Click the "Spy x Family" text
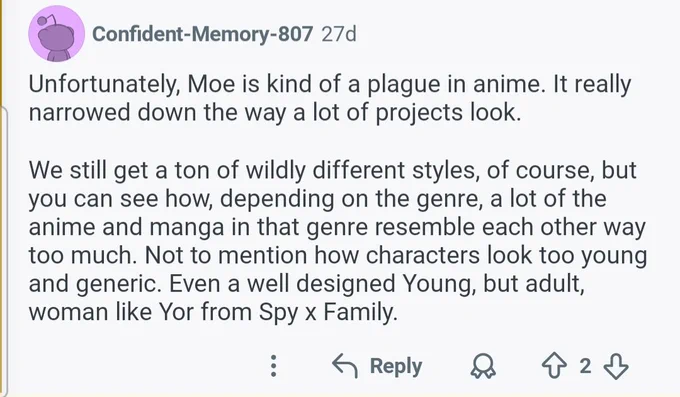 (x=328, y=312)
